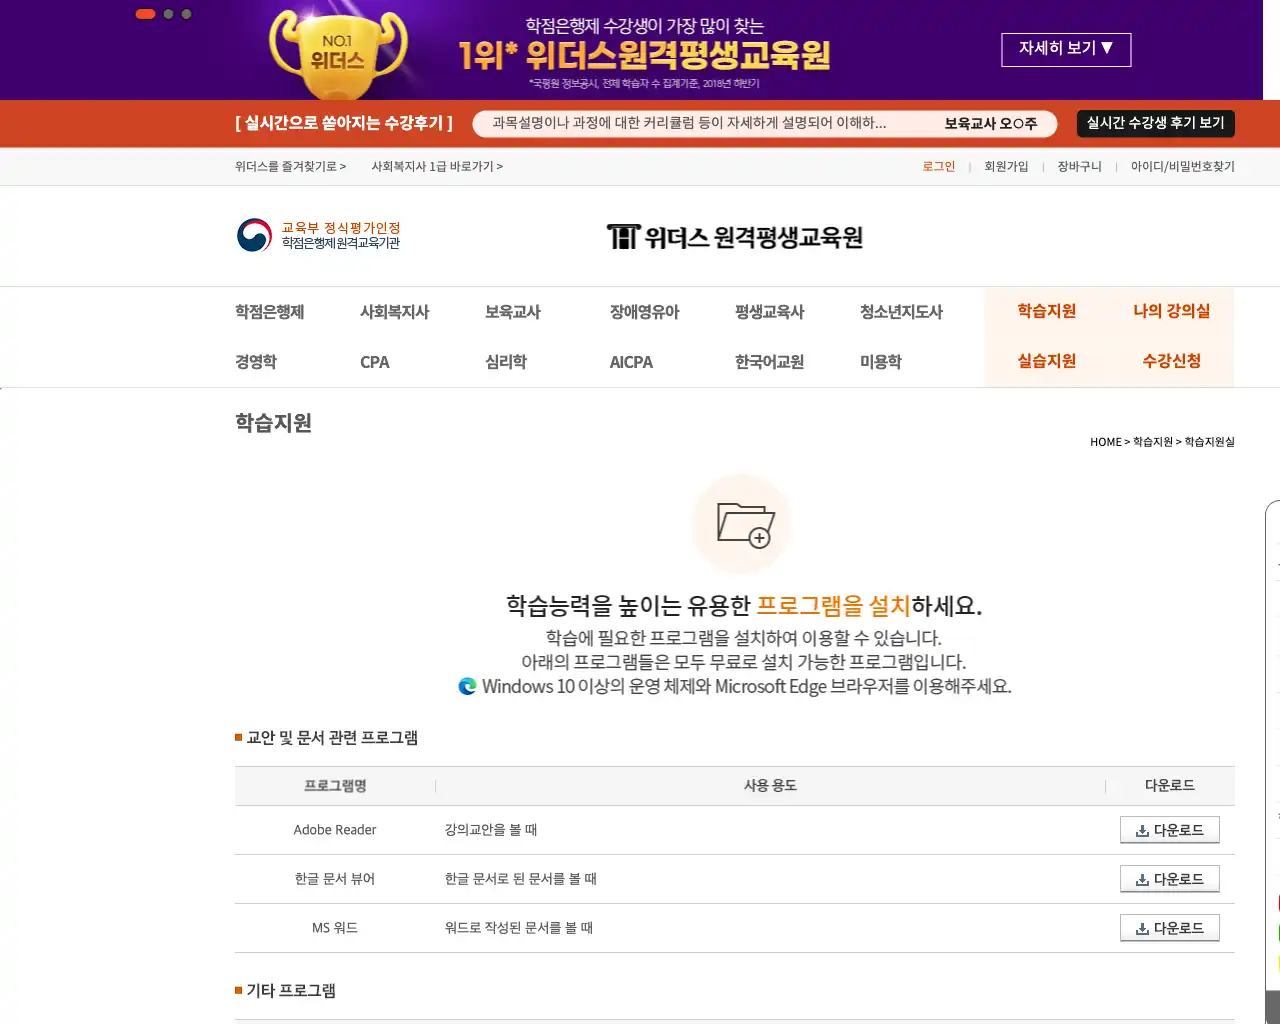Viewport: 1280px width, 1024px height.
Task: Click the Microsoft Edge browser icon
Action: (x=467, y=686)
